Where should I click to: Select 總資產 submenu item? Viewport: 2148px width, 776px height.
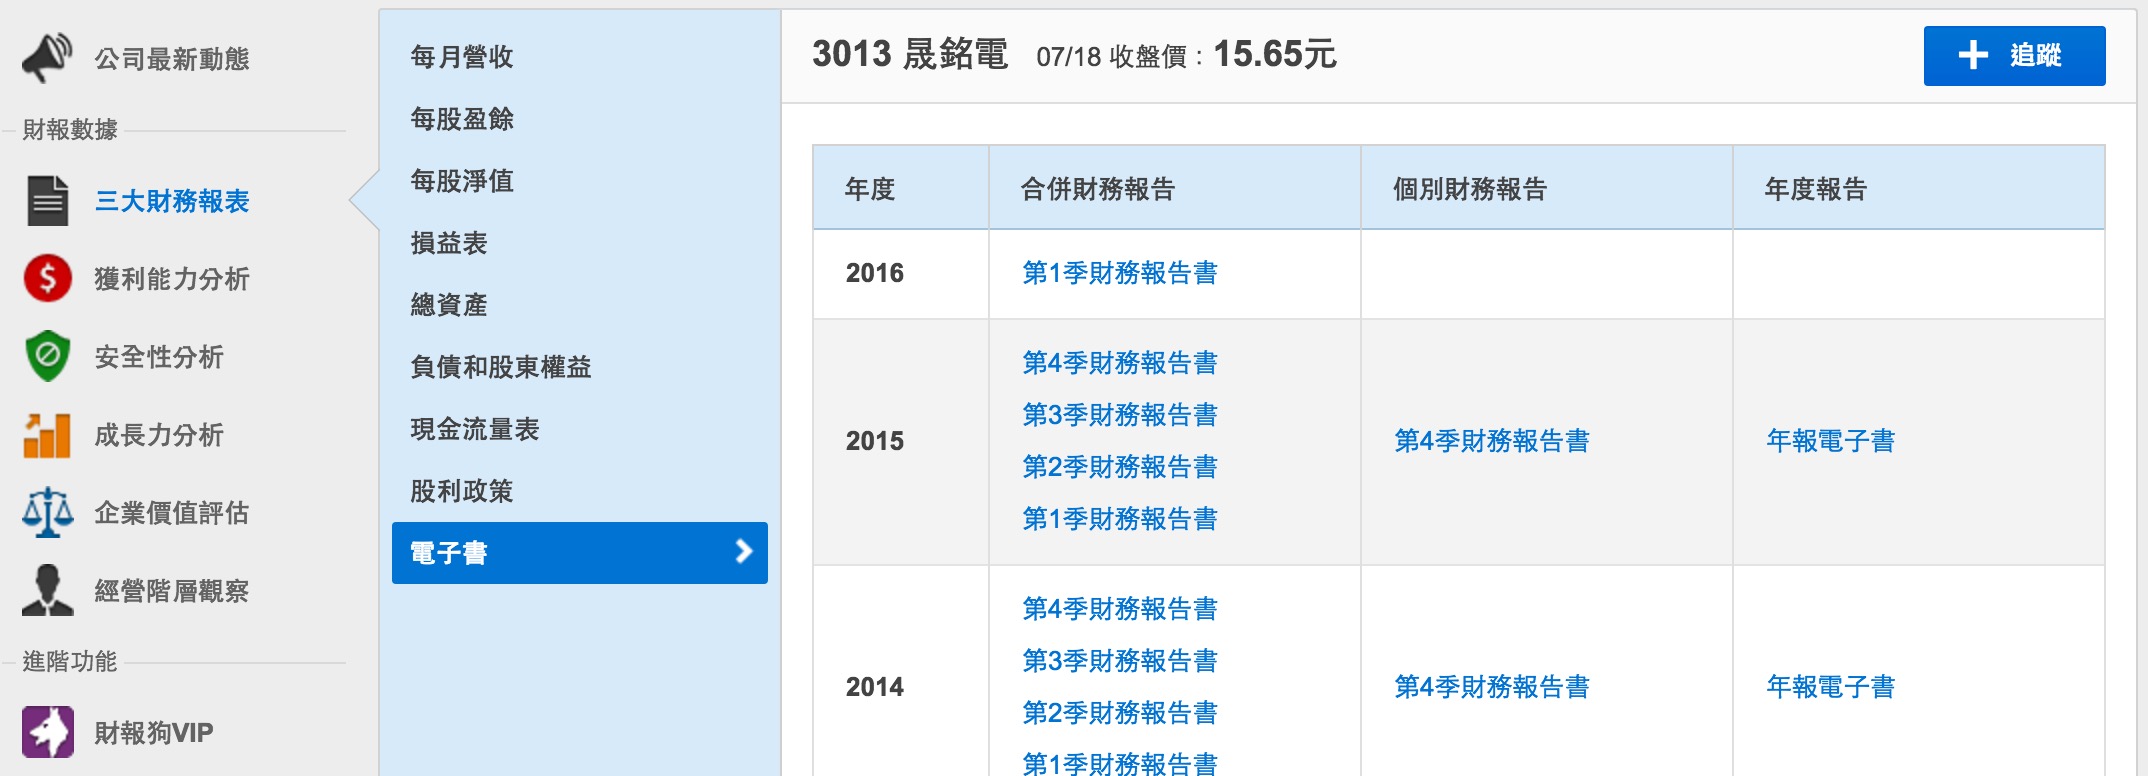pyautogui.click(x=449, y=305)
